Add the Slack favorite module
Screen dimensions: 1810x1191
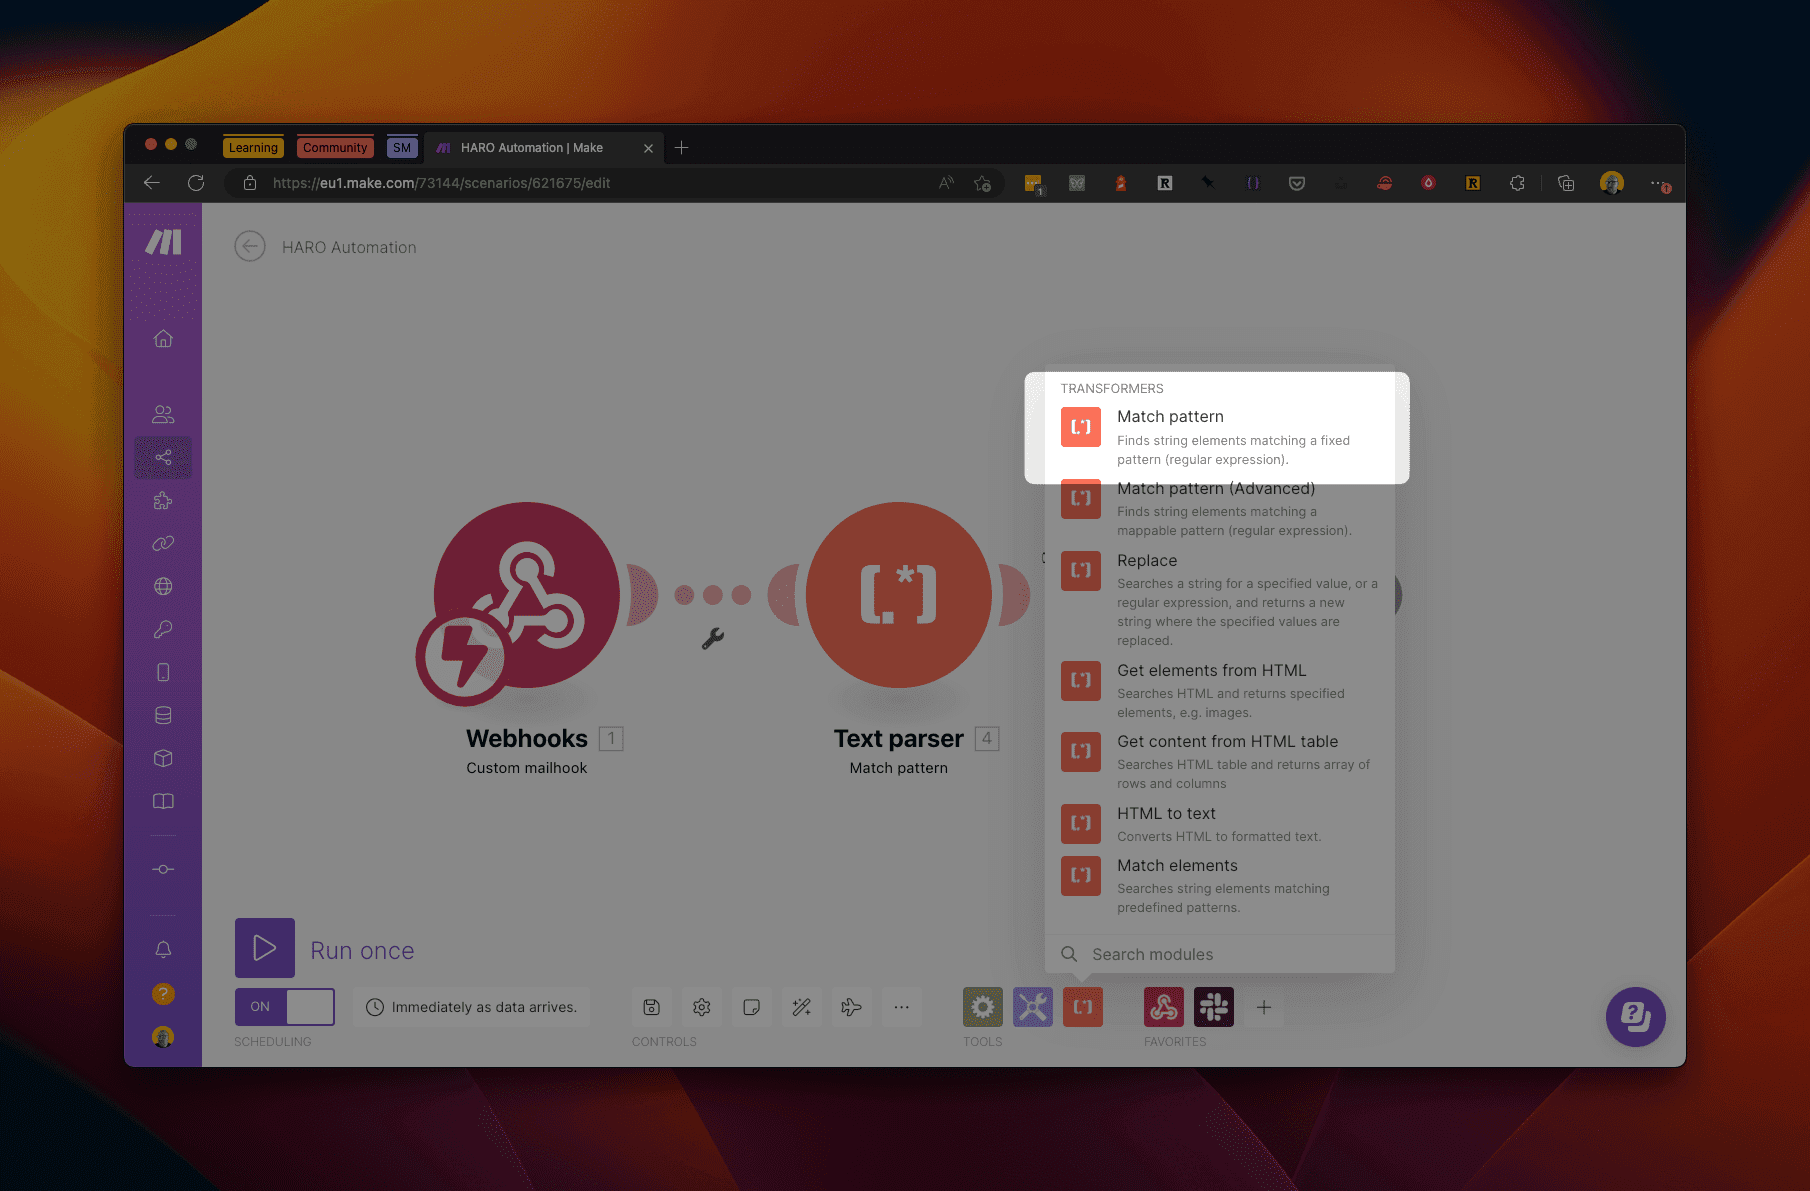1214,1007
